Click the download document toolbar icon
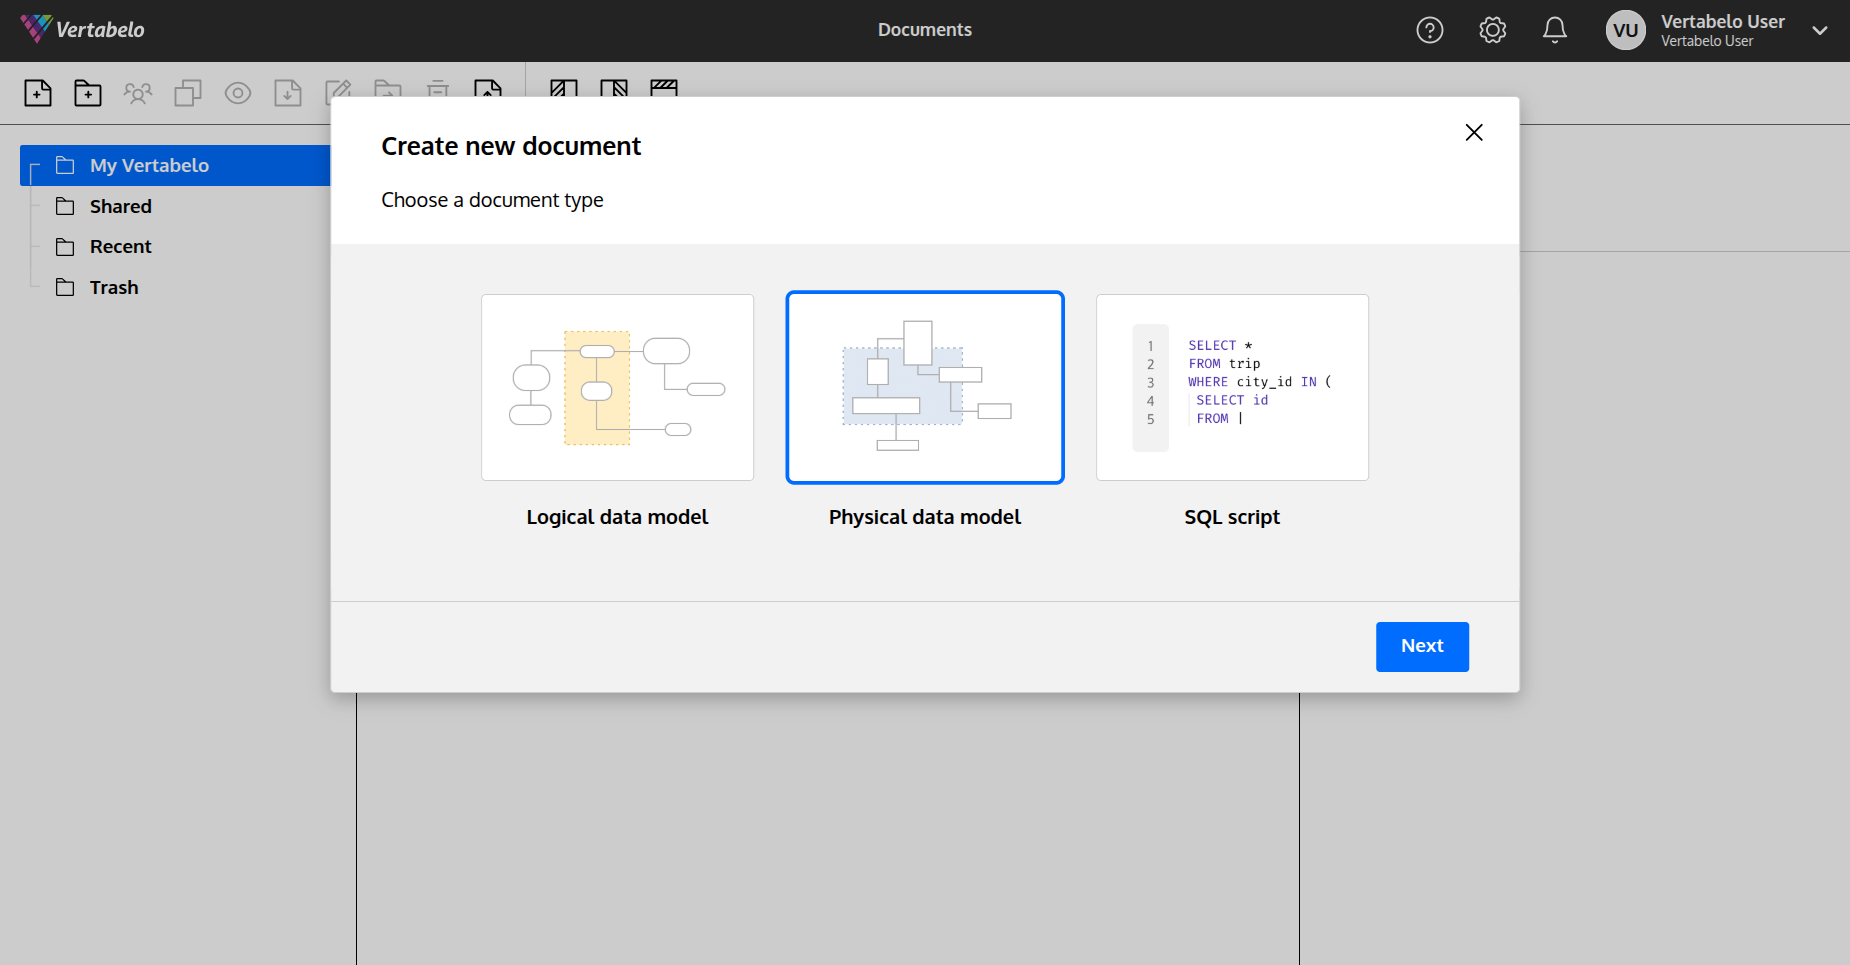The height and width of the screenshot is (965, 1850). (x=288, y=92)
